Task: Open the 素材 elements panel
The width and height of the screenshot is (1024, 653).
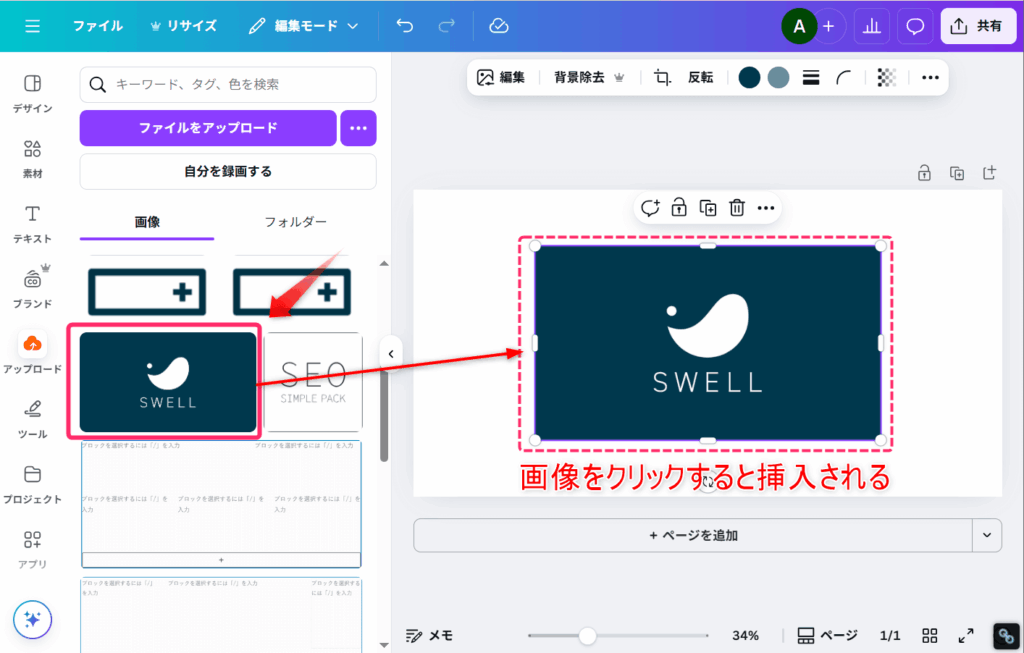Action: click(32, 159)
